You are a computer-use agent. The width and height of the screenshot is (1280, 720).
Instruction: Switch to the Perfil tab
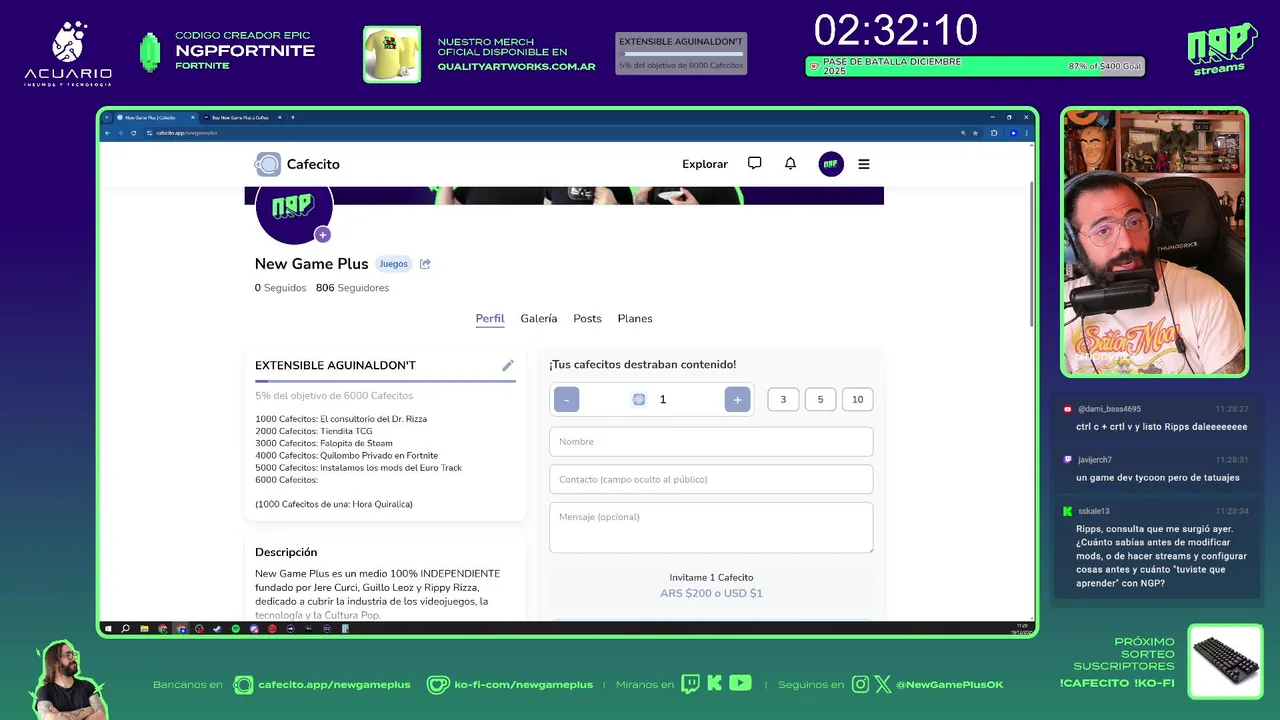pos(490,319)
